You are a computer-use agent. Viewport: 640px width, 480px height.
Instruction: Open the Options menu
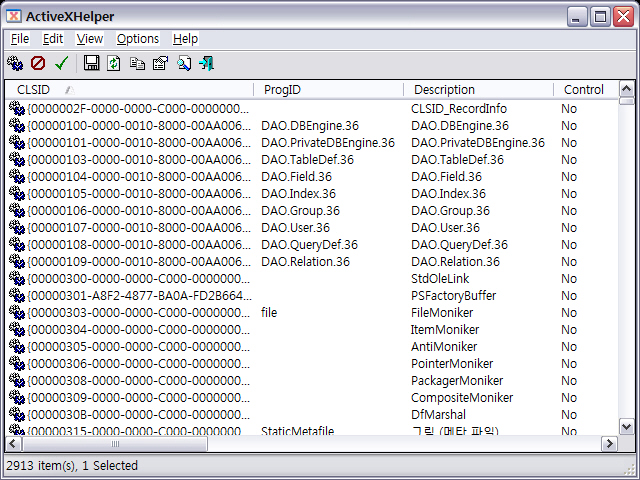click(x=138, y=39)
